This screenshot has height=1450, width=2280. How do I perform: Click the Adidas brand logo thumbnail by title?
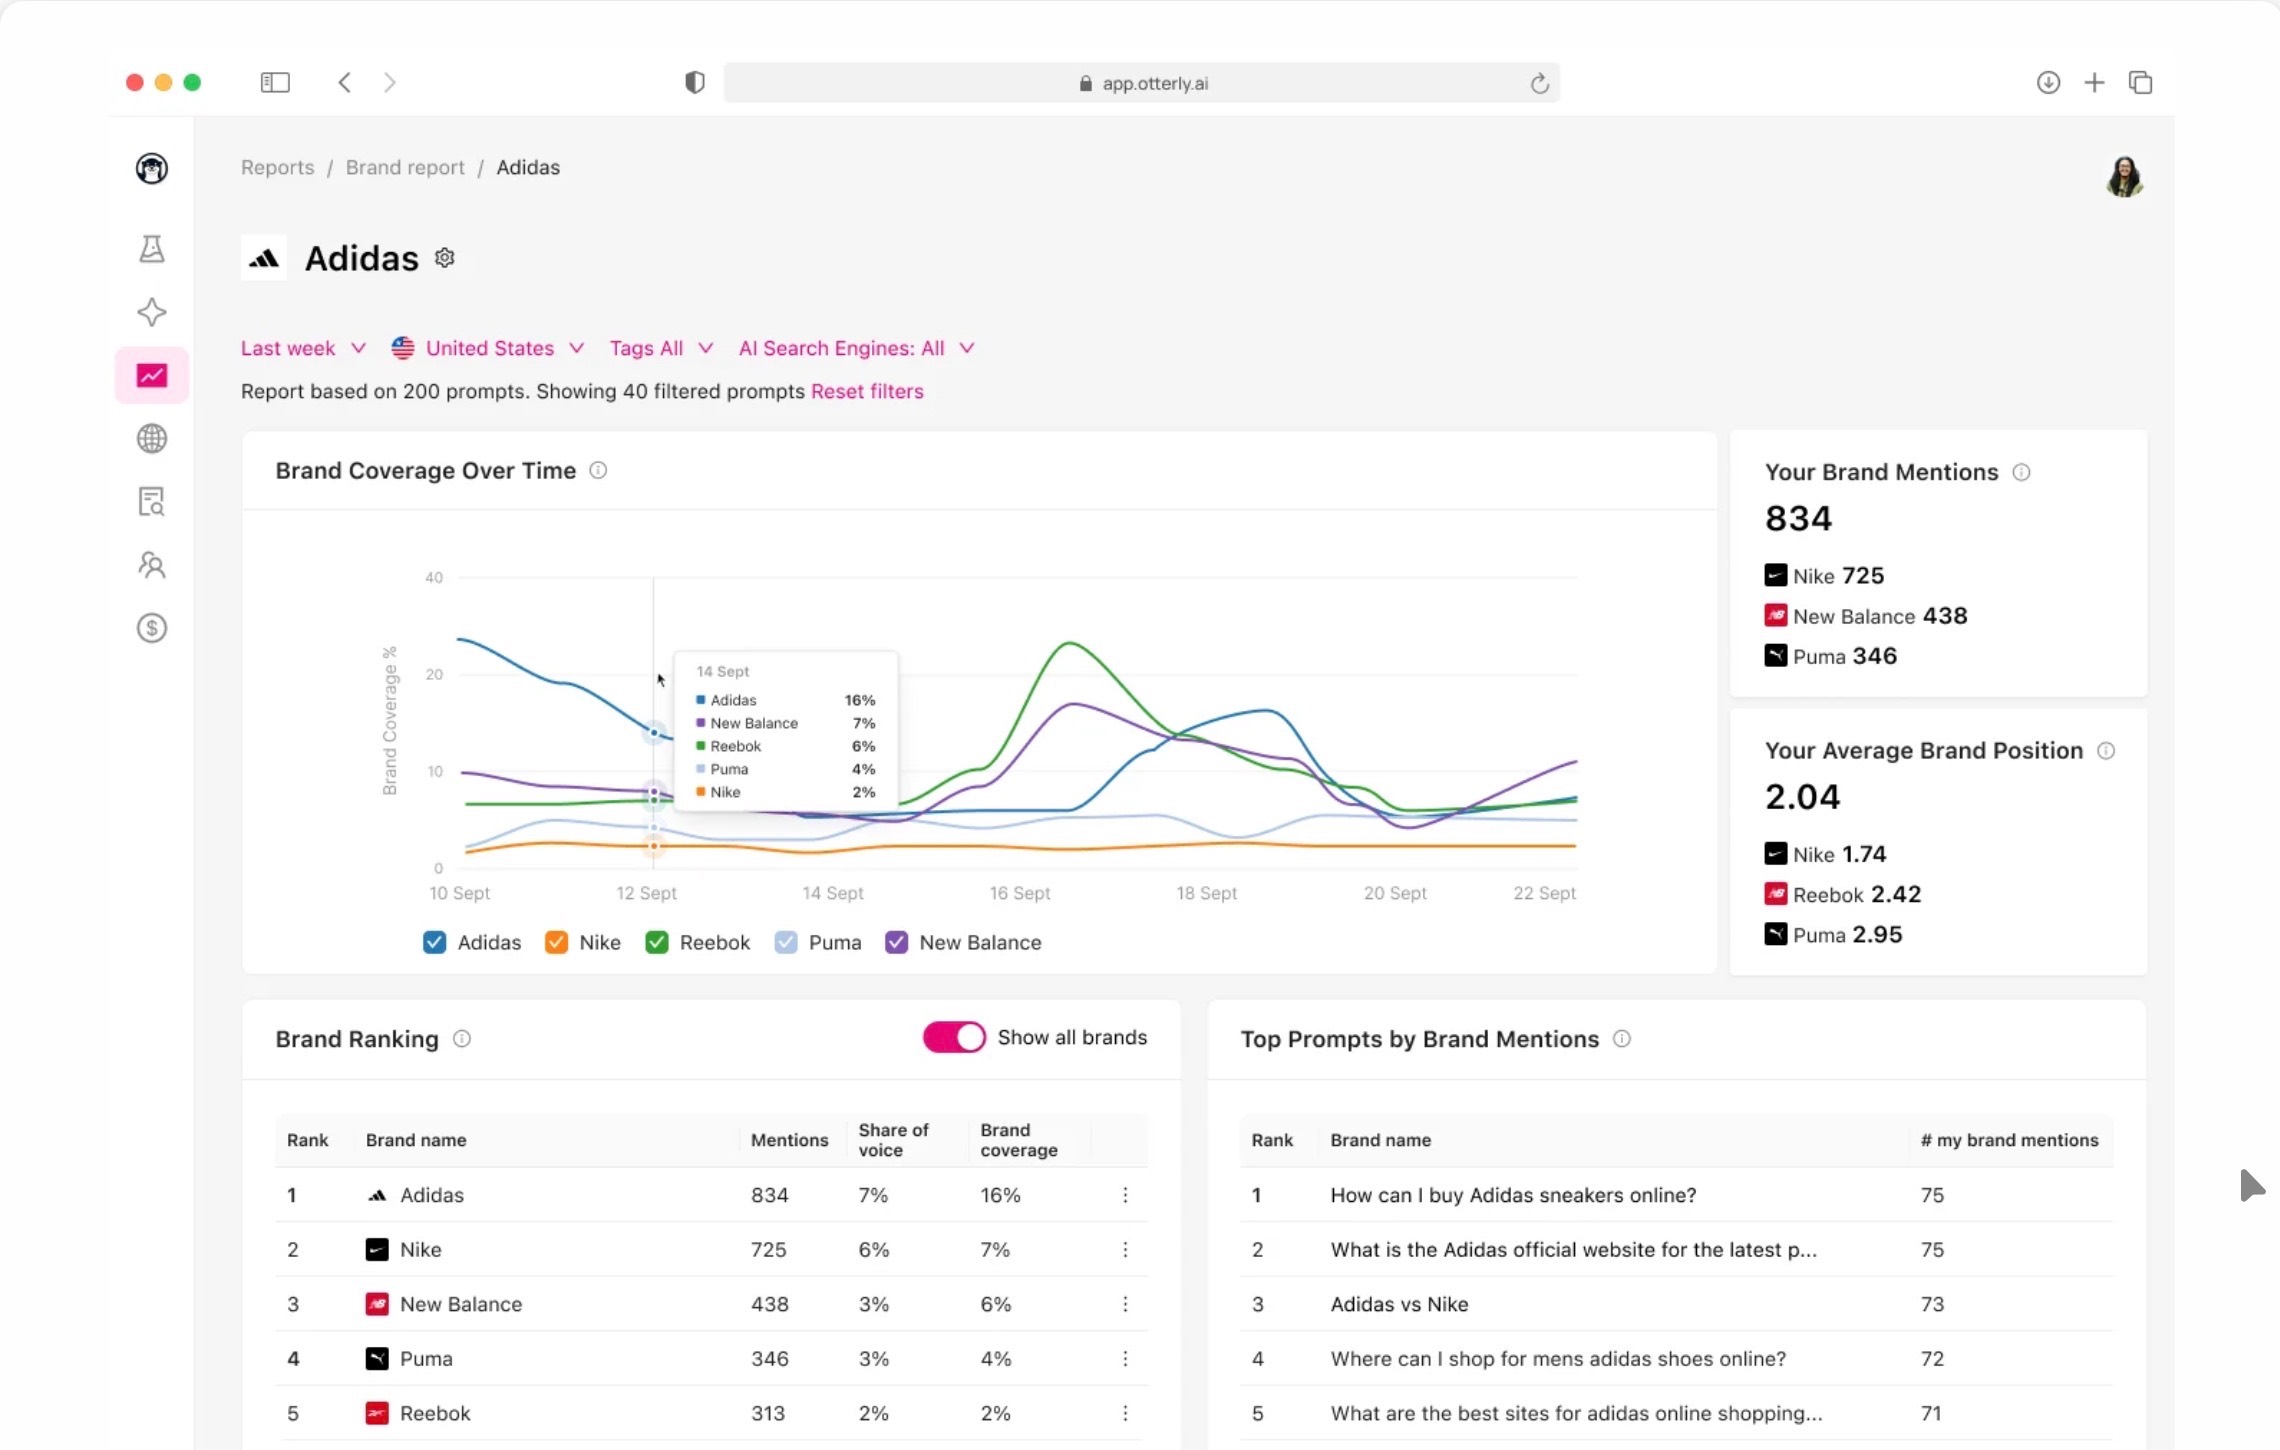[264, 258]
